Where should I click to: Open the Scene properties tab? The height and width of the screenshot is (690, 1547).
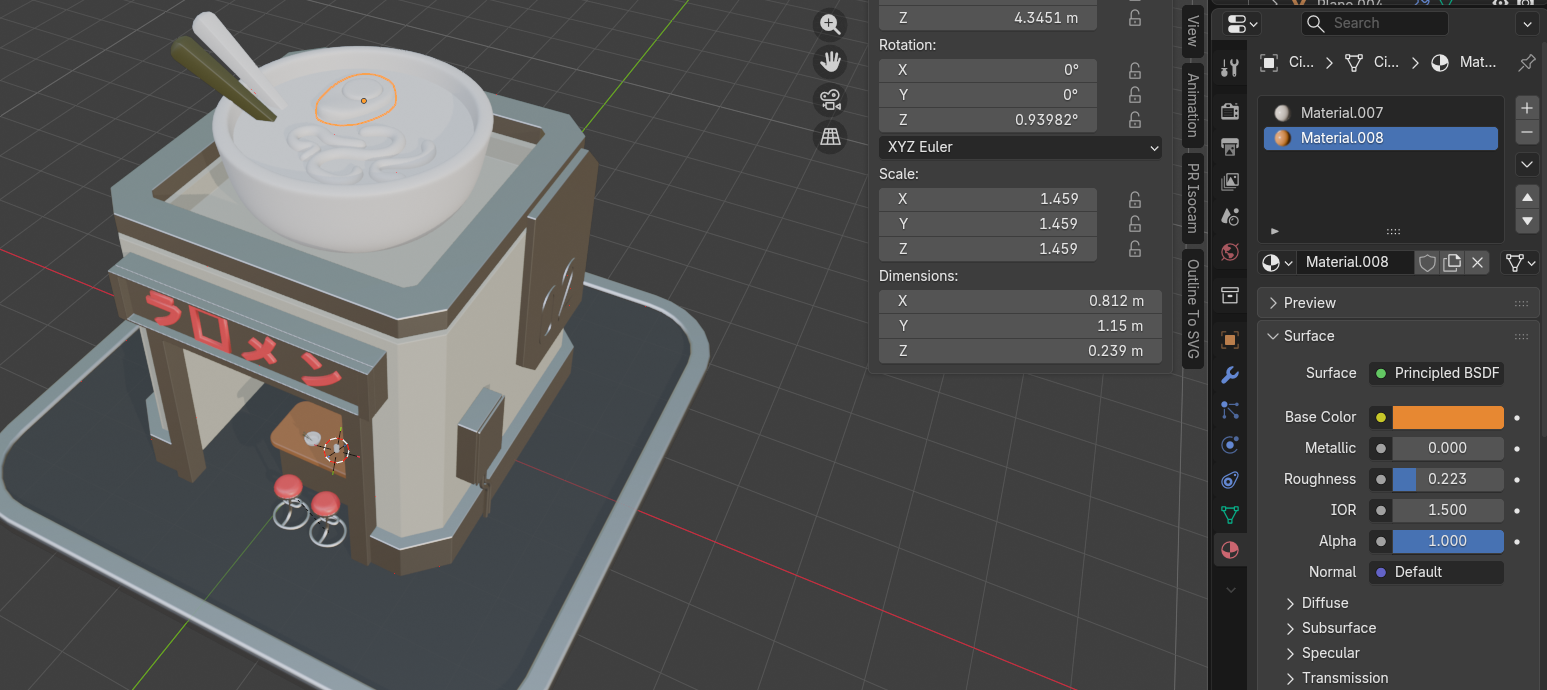(1230, 216)
